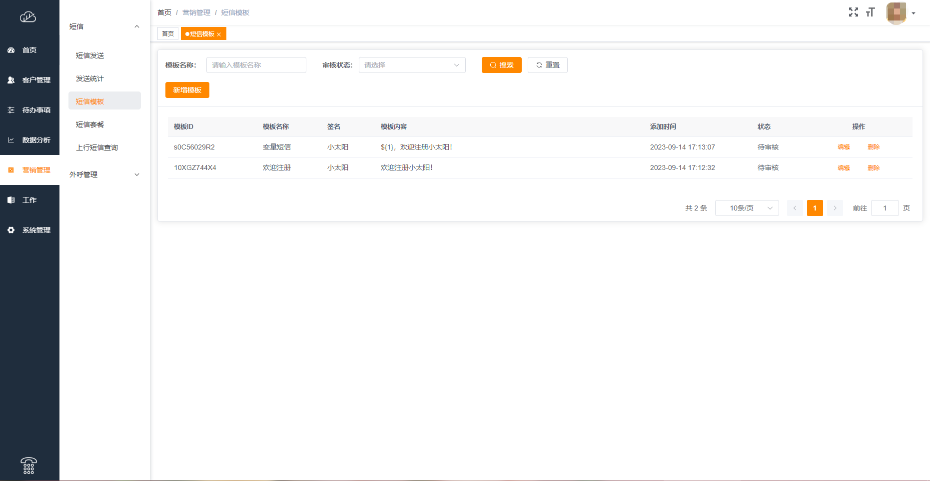Click the cloud logo in sidebar
This screenshot has width=930, height=481.
pos(29,16)
